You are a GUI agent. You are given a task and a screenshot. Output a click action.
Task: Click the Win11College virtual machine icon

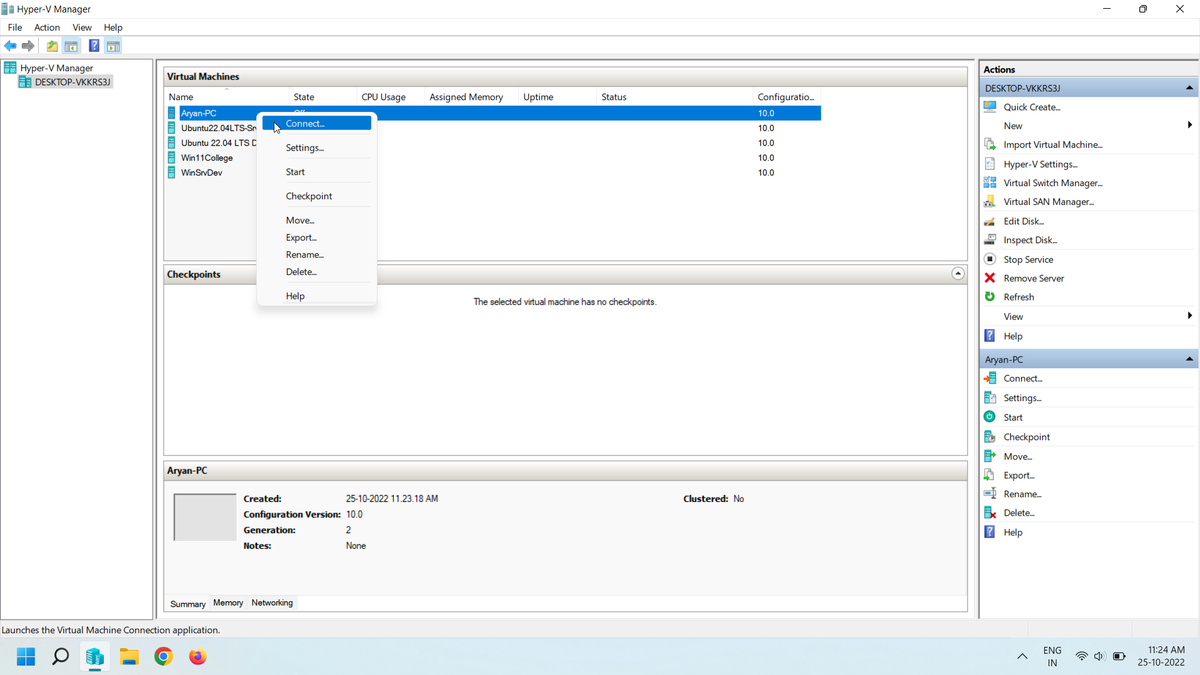pos(172,158)
